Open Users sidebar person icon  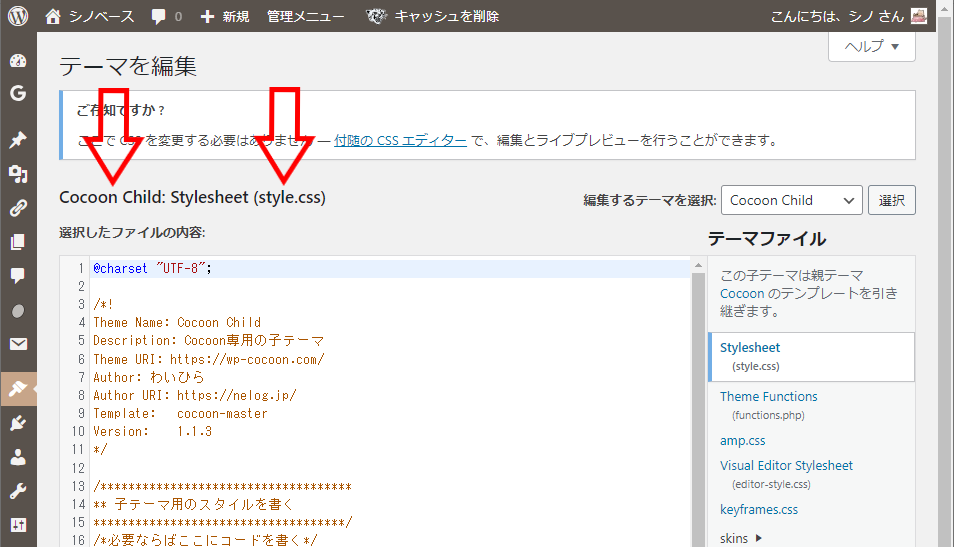tap(18, 457)
